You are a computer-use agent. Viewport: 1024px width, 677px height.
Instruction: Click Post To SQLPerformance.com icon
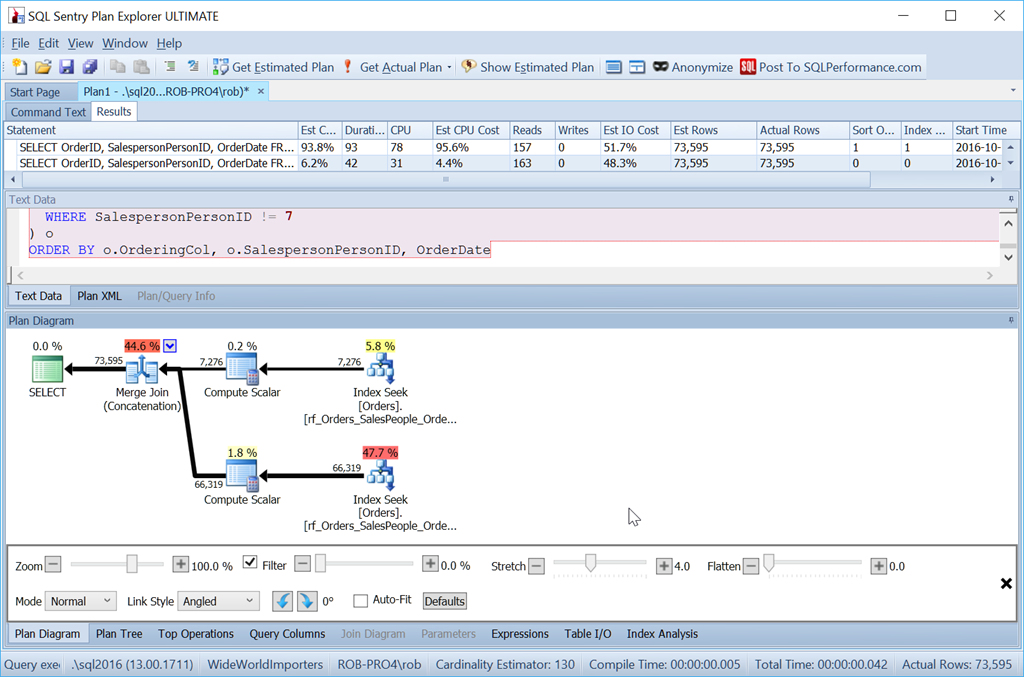coord(749,67)
